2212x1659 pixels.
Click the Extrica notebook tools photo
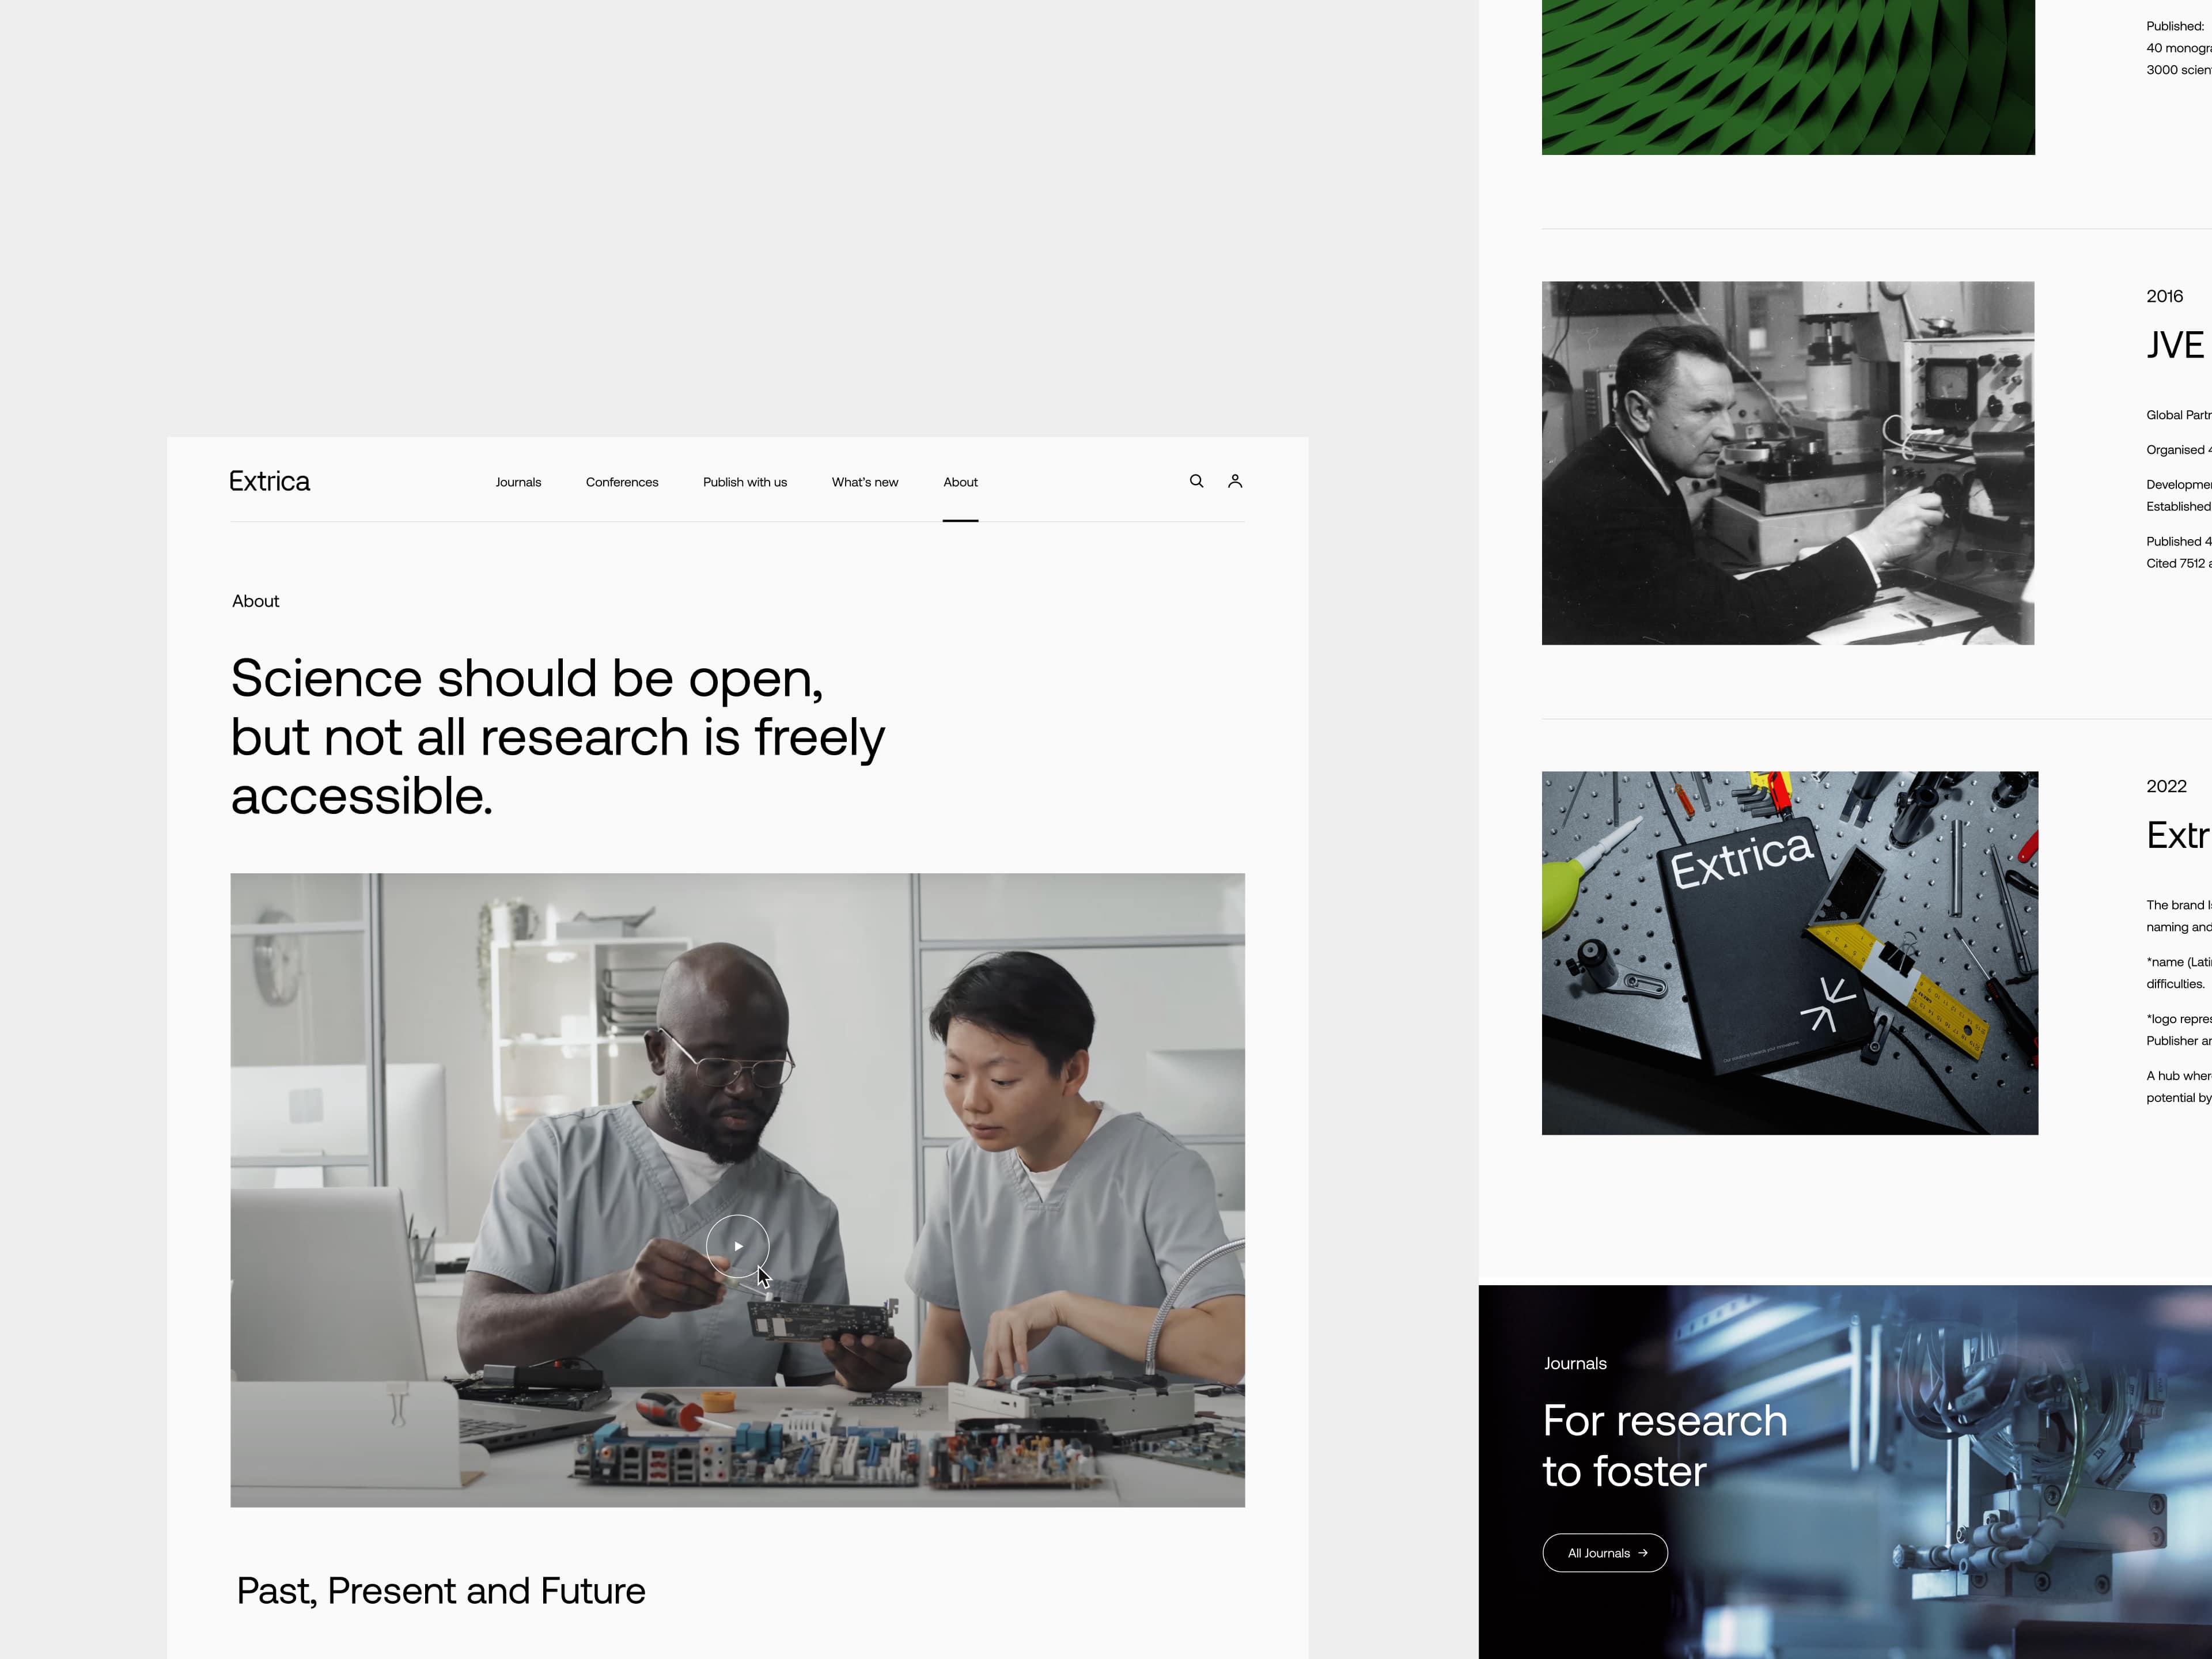pos(1789,952)
